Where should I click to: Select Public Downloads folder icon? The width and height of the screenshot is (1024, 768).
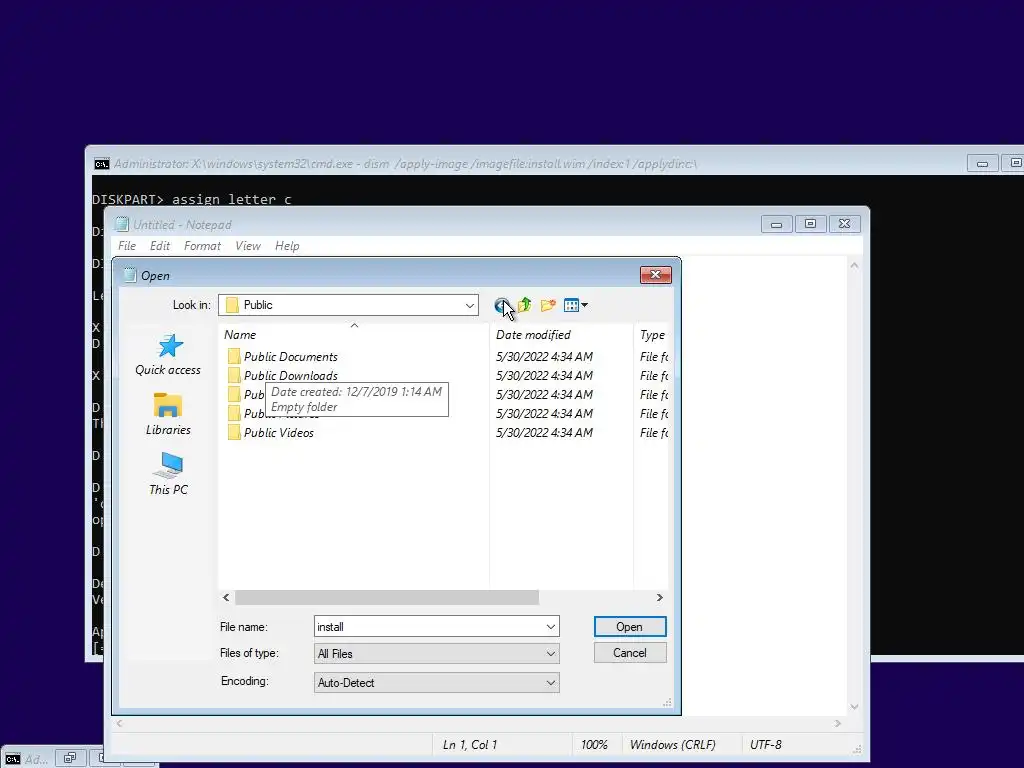click(x=234, y=376)
